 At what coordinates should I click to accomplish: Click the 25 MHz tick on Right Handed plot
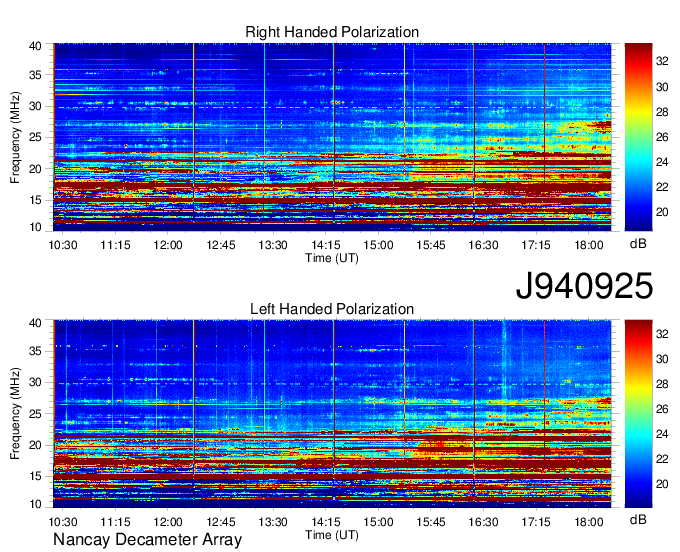point(35,137)
